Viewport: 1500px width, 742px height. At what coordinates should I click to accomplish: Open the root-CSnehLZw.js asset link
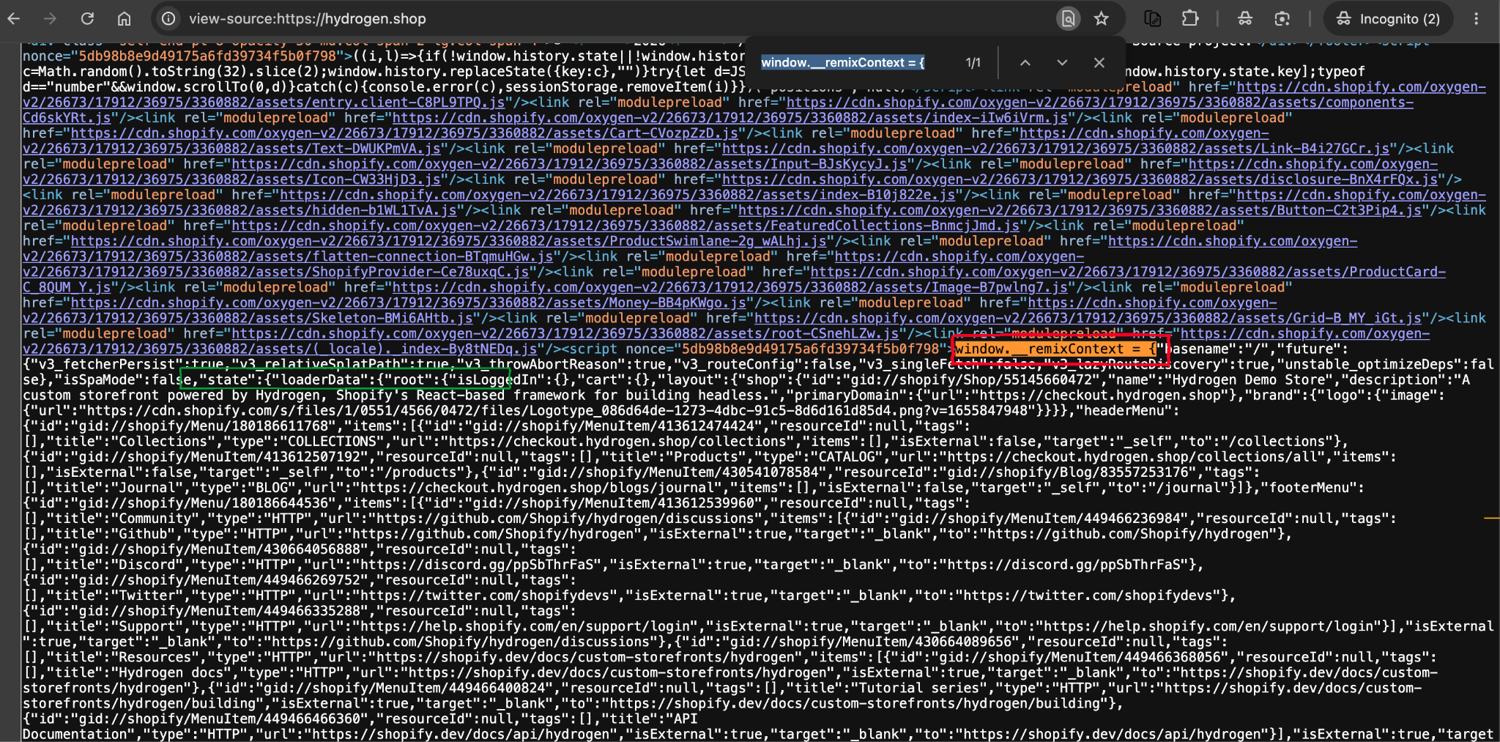point(564,334)
